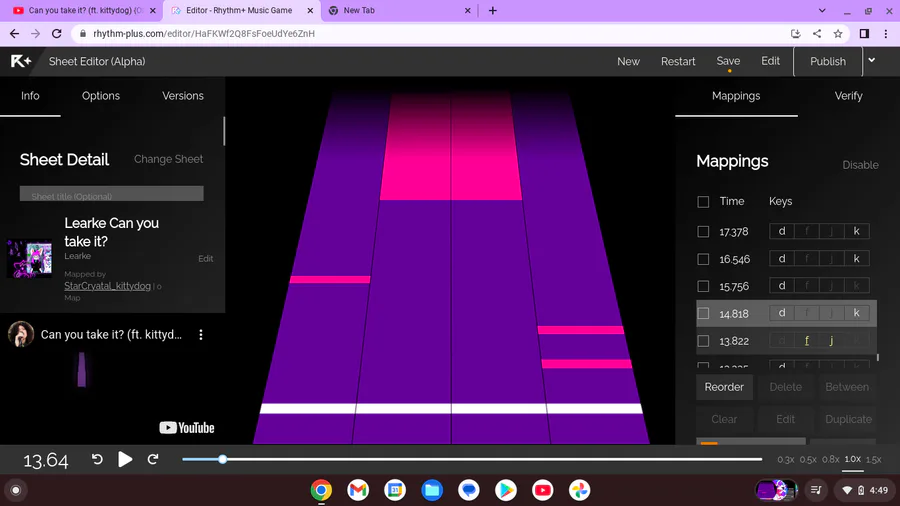The width and height of the screenshot is (900, 506).
Task: Switch to the Options tab
Action: point(100,96)
